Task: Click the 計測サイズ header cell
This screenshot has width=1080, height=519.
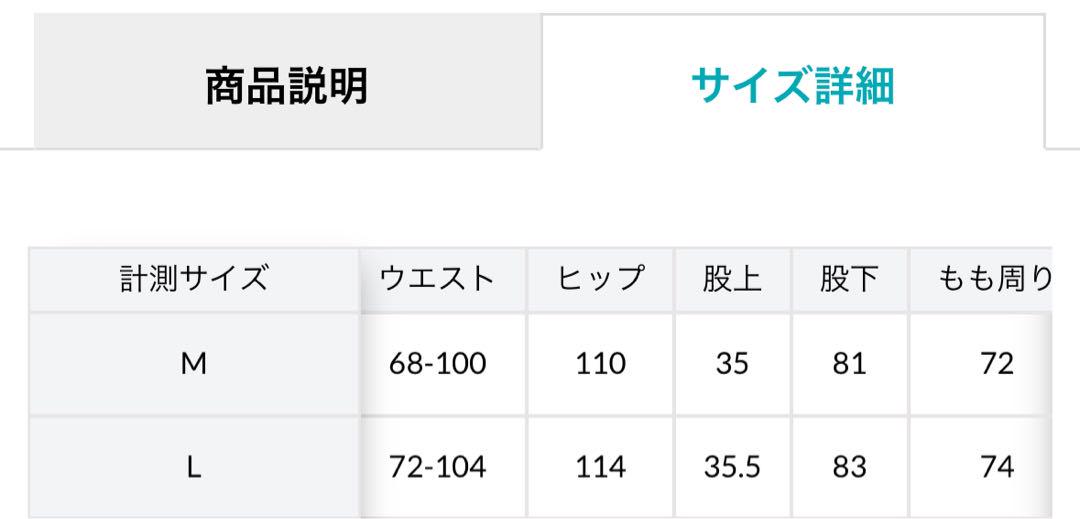Action: tap(194, 280)
